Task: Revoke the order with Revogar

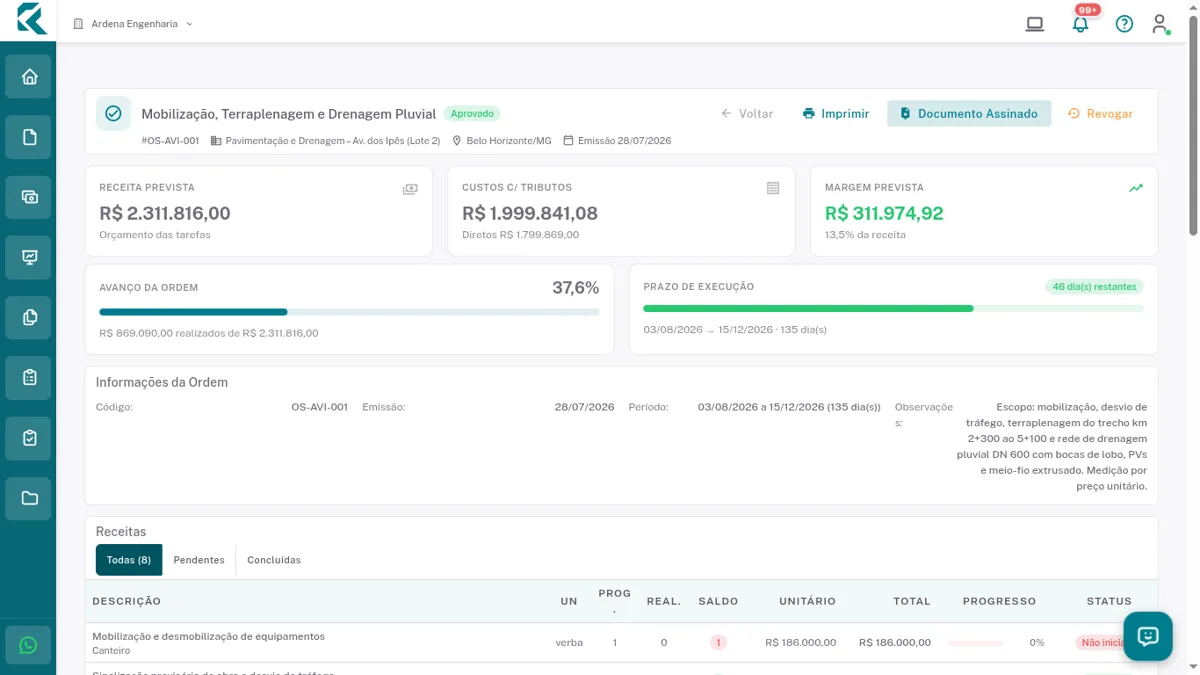Action: (1100, 114)
